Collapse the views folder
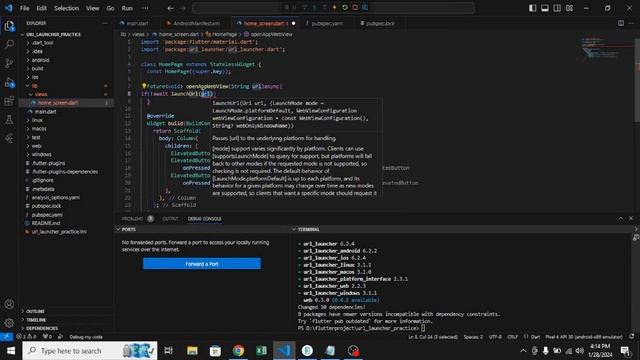Screen dimensions: 640x360 click(41, 94)
